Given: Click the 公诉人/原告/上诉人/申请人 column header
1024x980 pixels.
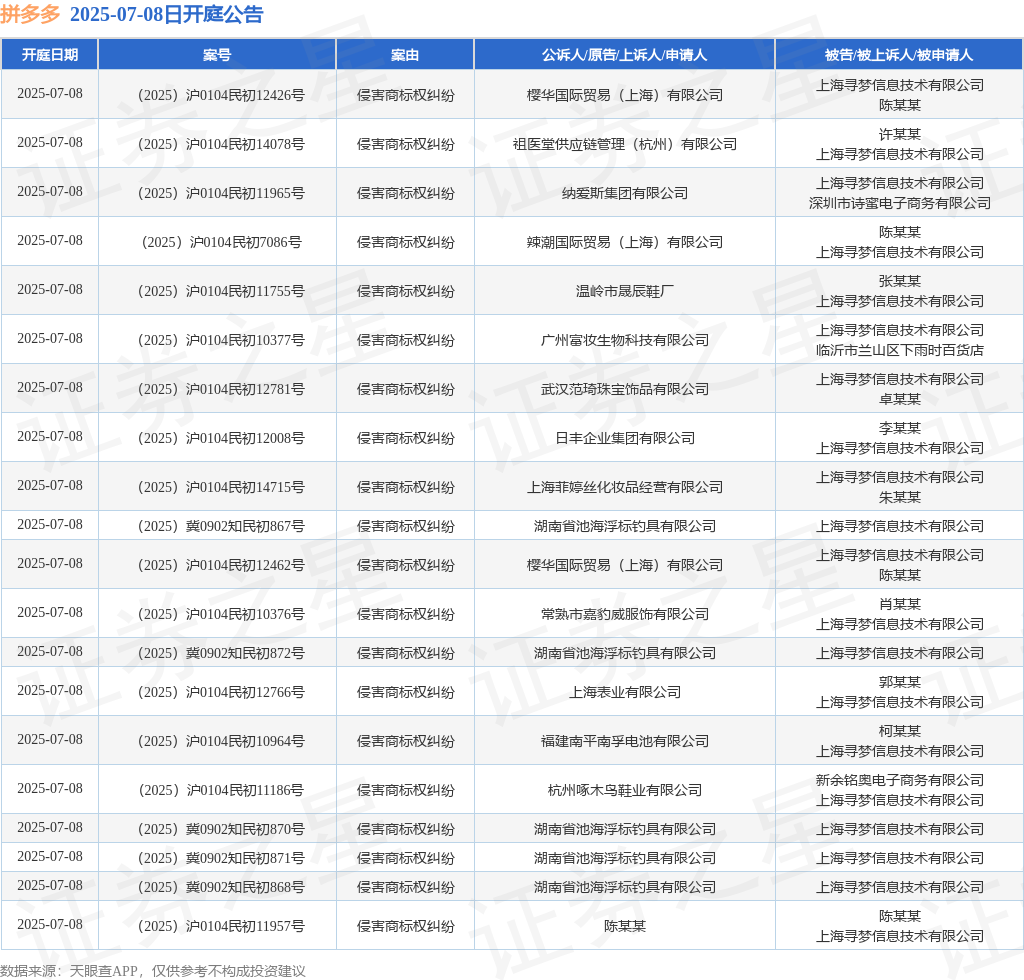Looking at the screenshot, I should (624, 55).
